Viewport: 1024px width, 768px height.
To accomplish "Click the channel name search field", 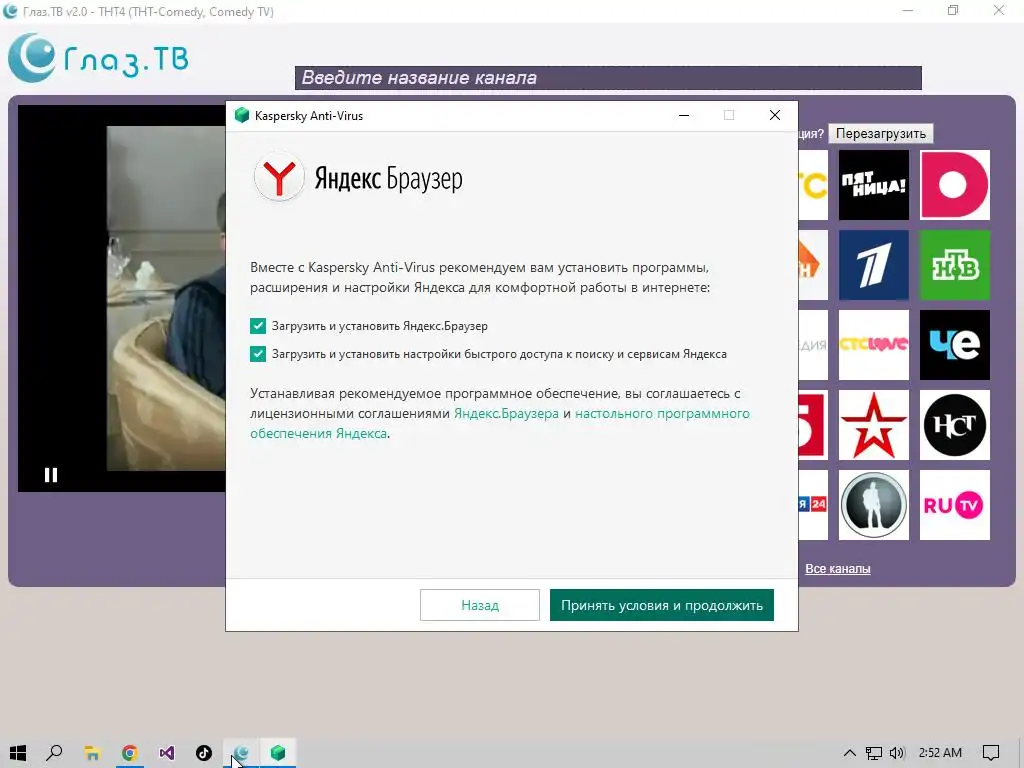I will 608,78.
